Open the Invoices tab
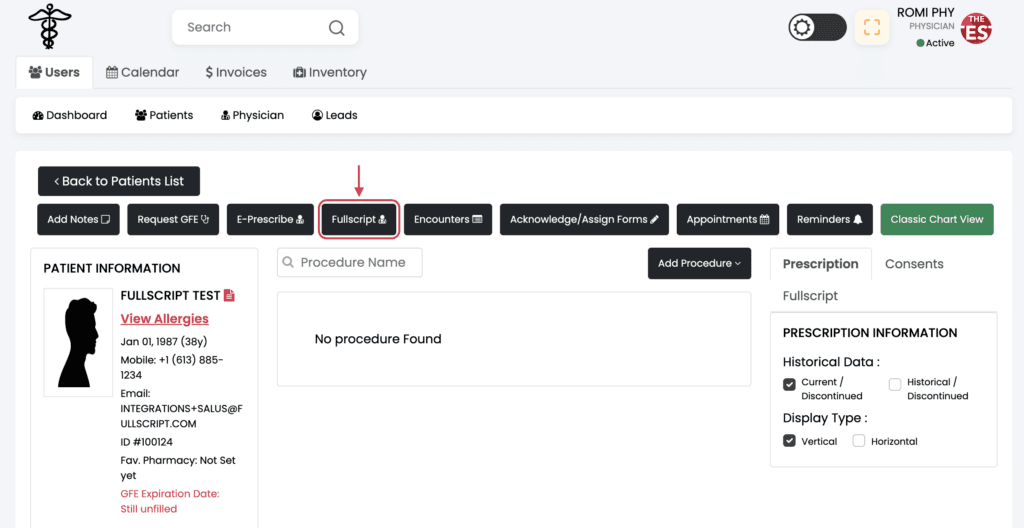 click(x=236, y=73)
